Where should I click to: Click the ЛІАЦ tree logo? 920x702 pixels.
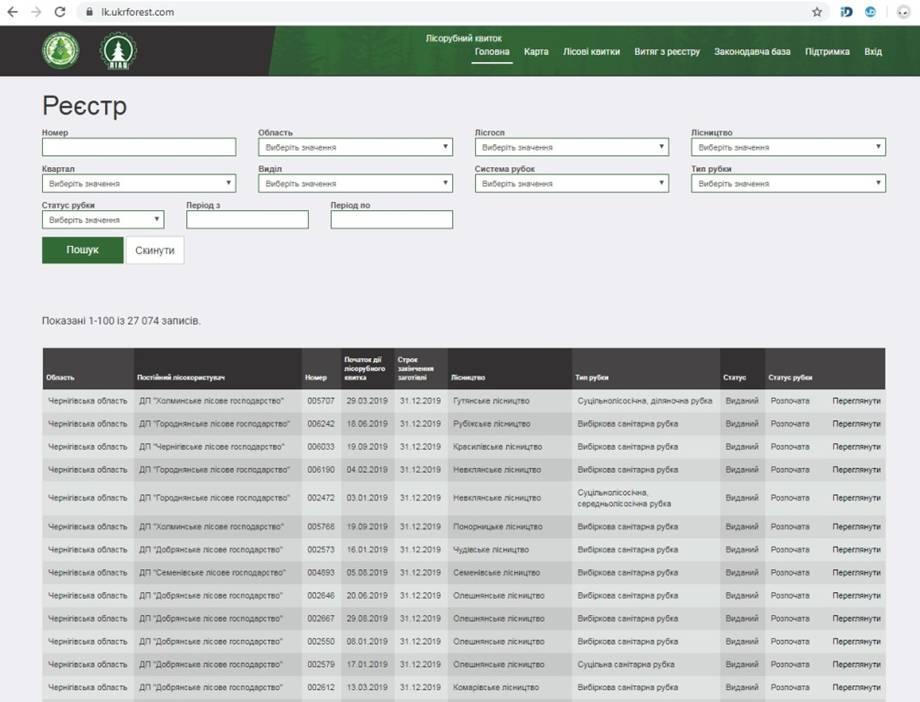coord(119,51)
